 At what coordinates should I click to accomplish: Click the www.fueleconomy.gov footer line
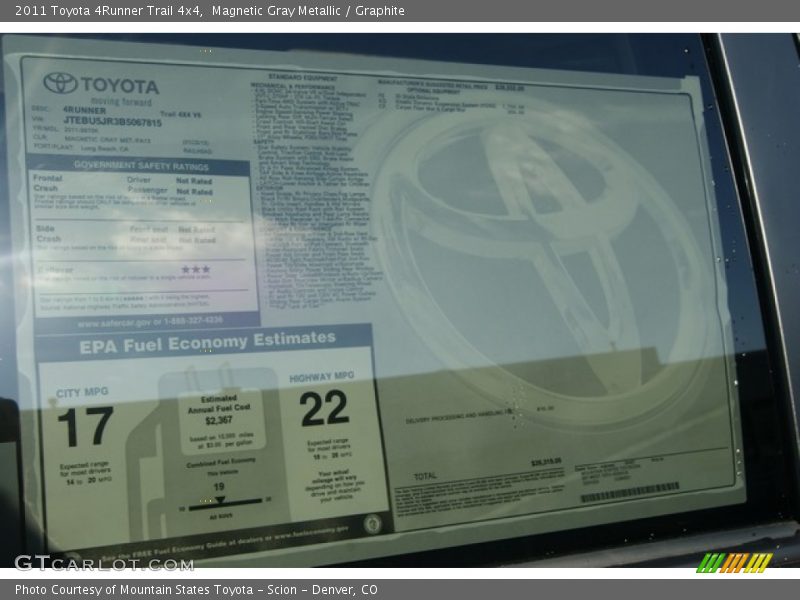(x=226, y=543)
